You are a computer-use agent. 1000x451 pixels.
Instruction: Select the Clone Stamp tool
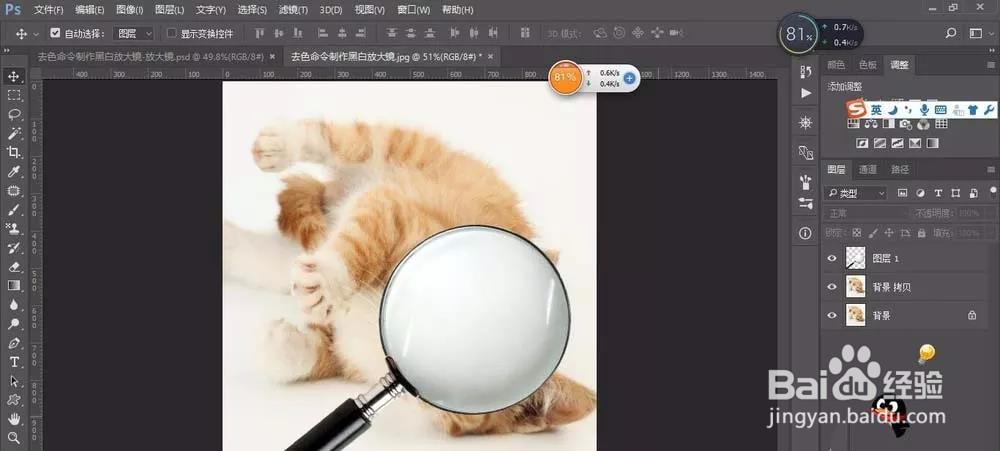click(13, 228)
